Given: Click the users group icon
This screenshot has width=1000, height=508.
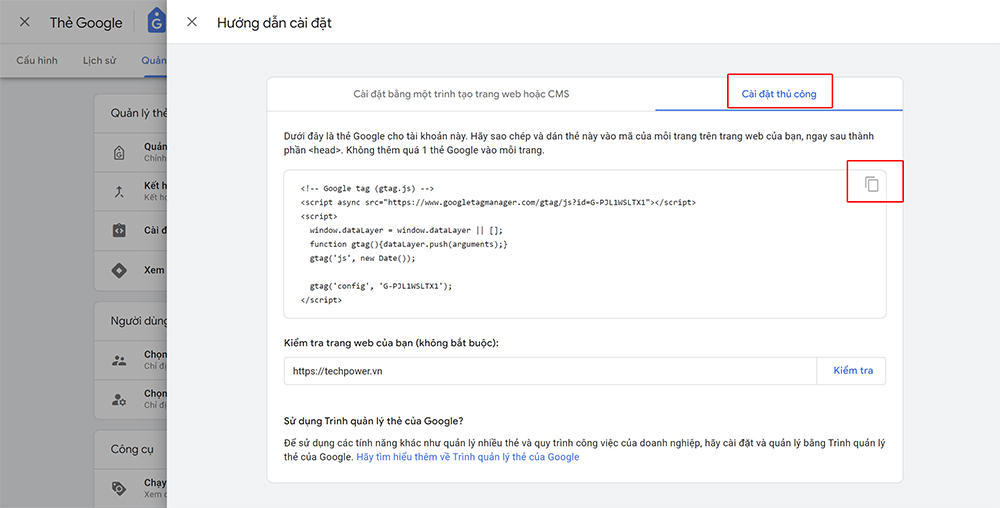Looking at the screenshot, I should 119,361.
